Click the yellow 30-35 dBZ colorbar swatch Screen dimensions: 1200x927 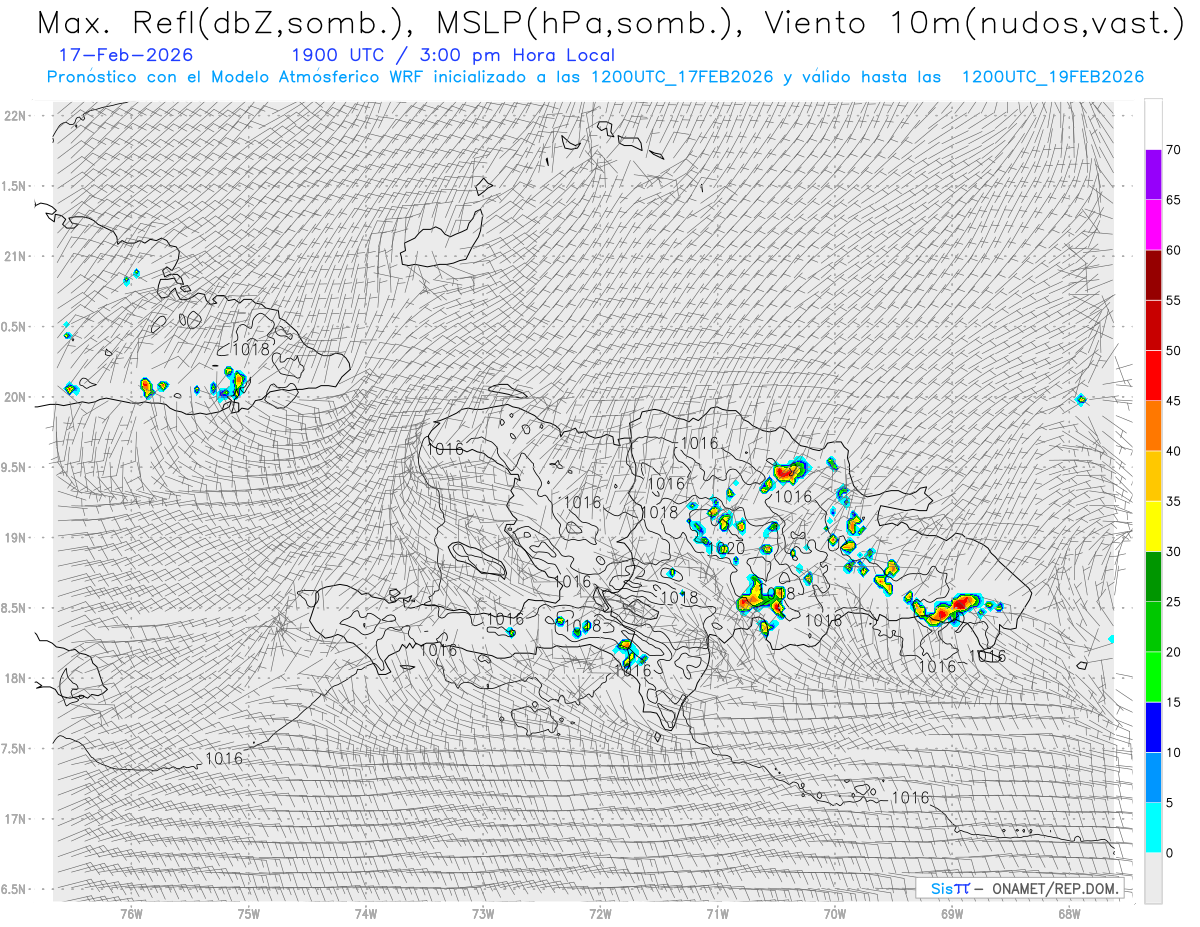tap(1153, 526)
